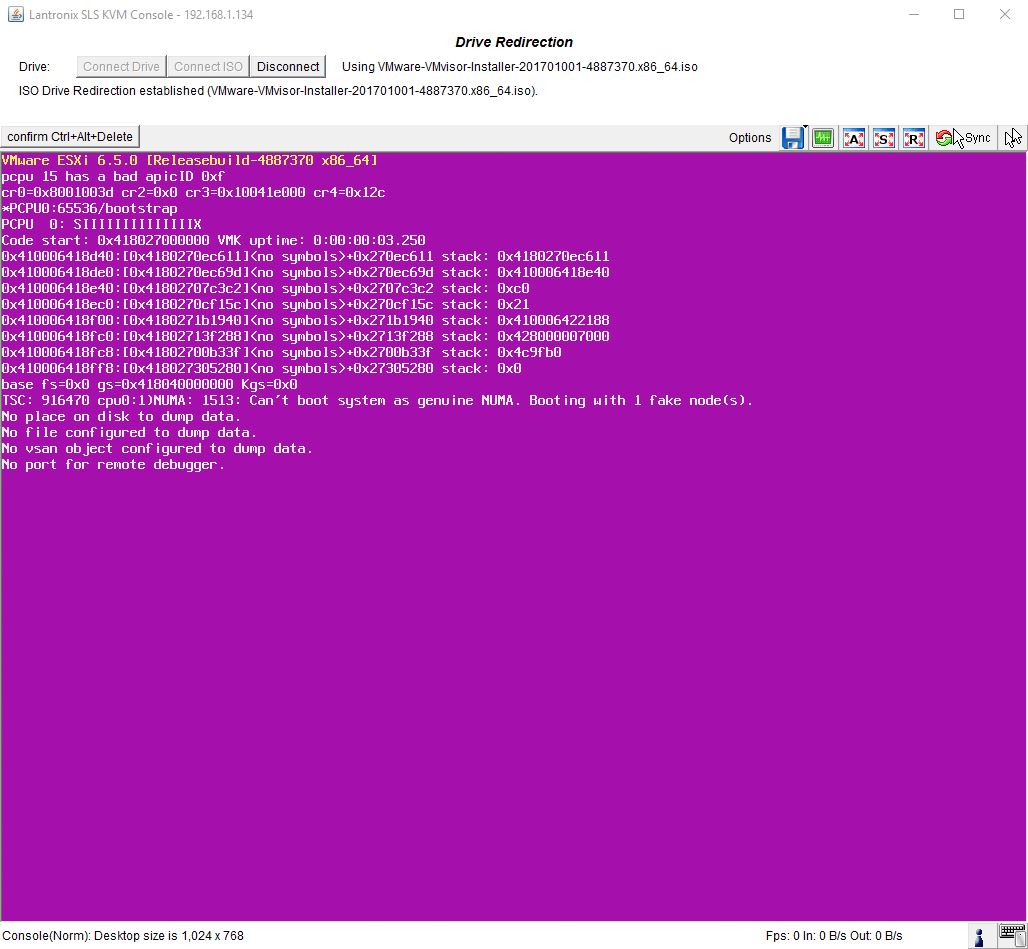The image size is (1028, 949).
Task: Click the '*PCPU0:65536/bootstrap' line
Action: click(x=89, y=208)
